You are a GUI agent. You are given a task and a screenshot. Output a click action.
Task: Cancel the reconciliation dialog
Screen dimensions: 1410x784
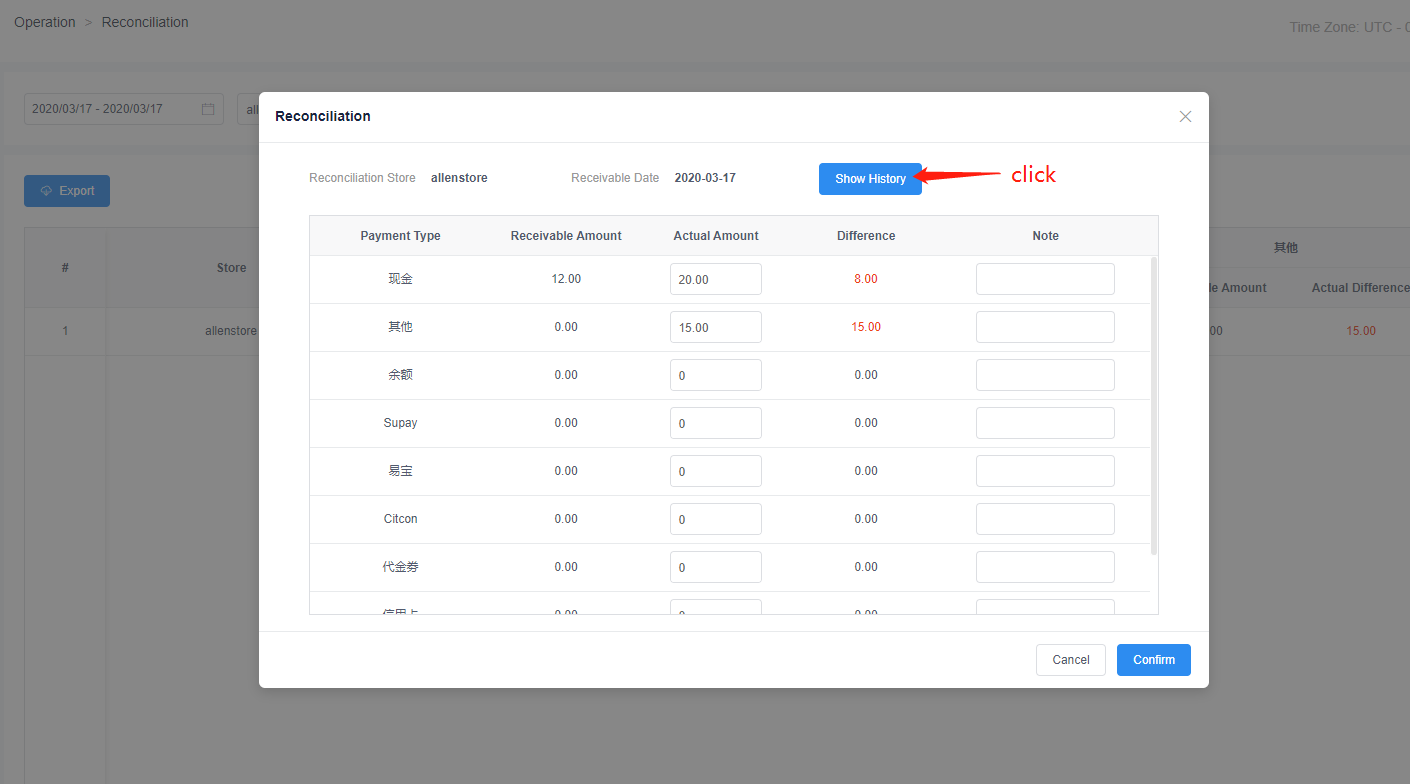tap(1070, 660)
